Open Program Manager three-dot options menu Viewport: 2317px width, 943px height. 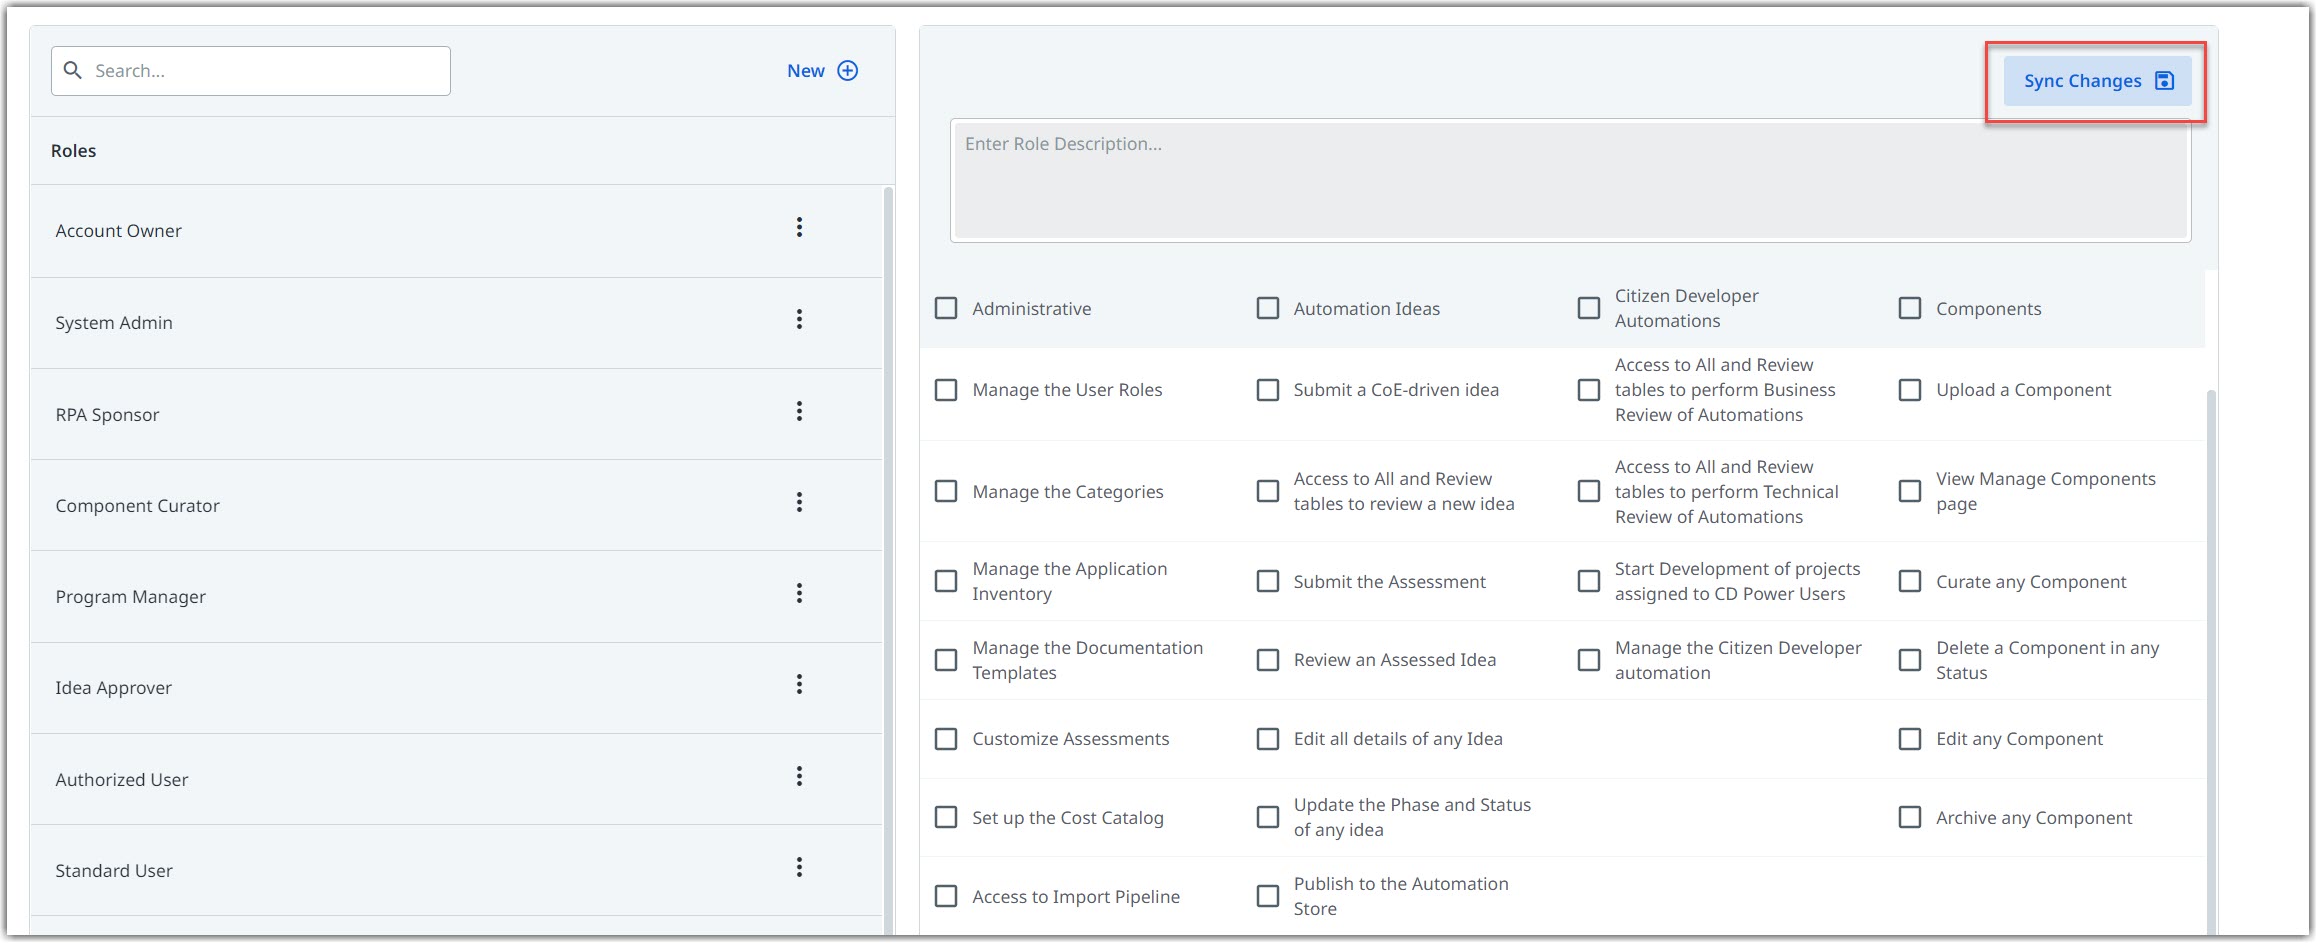pyautogui.click(x=799, y=594)
